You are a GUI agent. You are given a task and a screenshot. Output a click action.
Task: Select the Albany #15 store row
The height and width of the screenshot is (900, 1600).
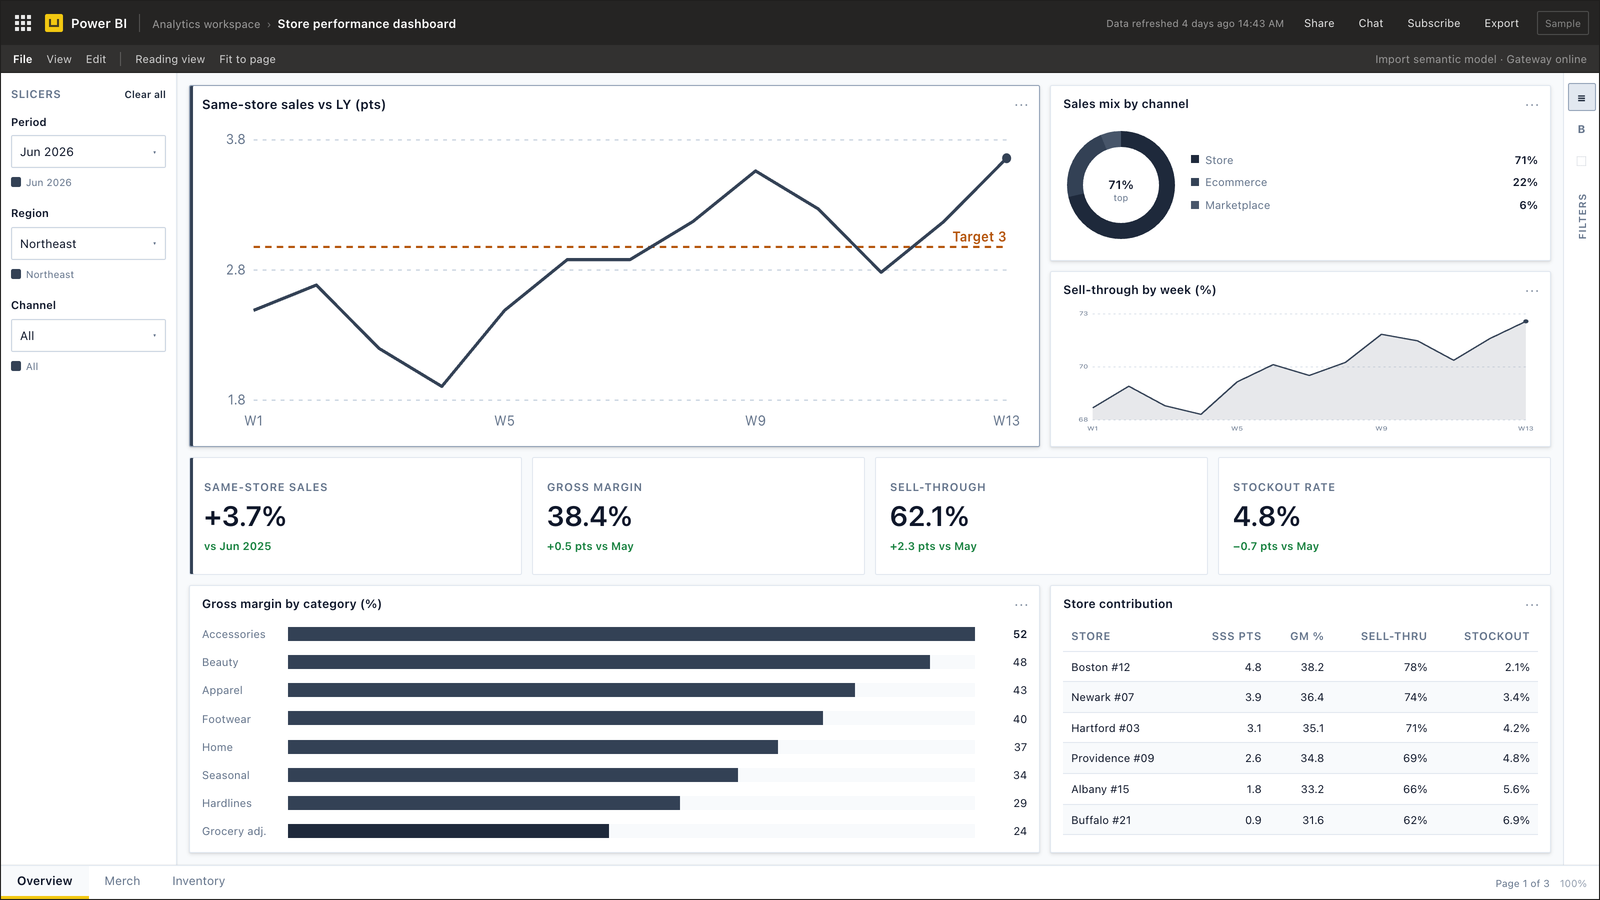(x=1300, y=789)
